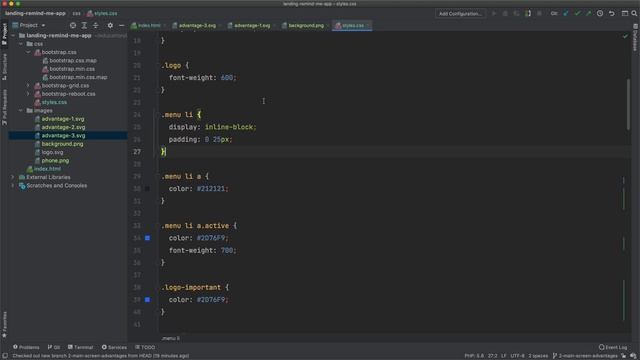Click the Stop square icon in toolbar
Screen dimensions: 640x360
539,13
